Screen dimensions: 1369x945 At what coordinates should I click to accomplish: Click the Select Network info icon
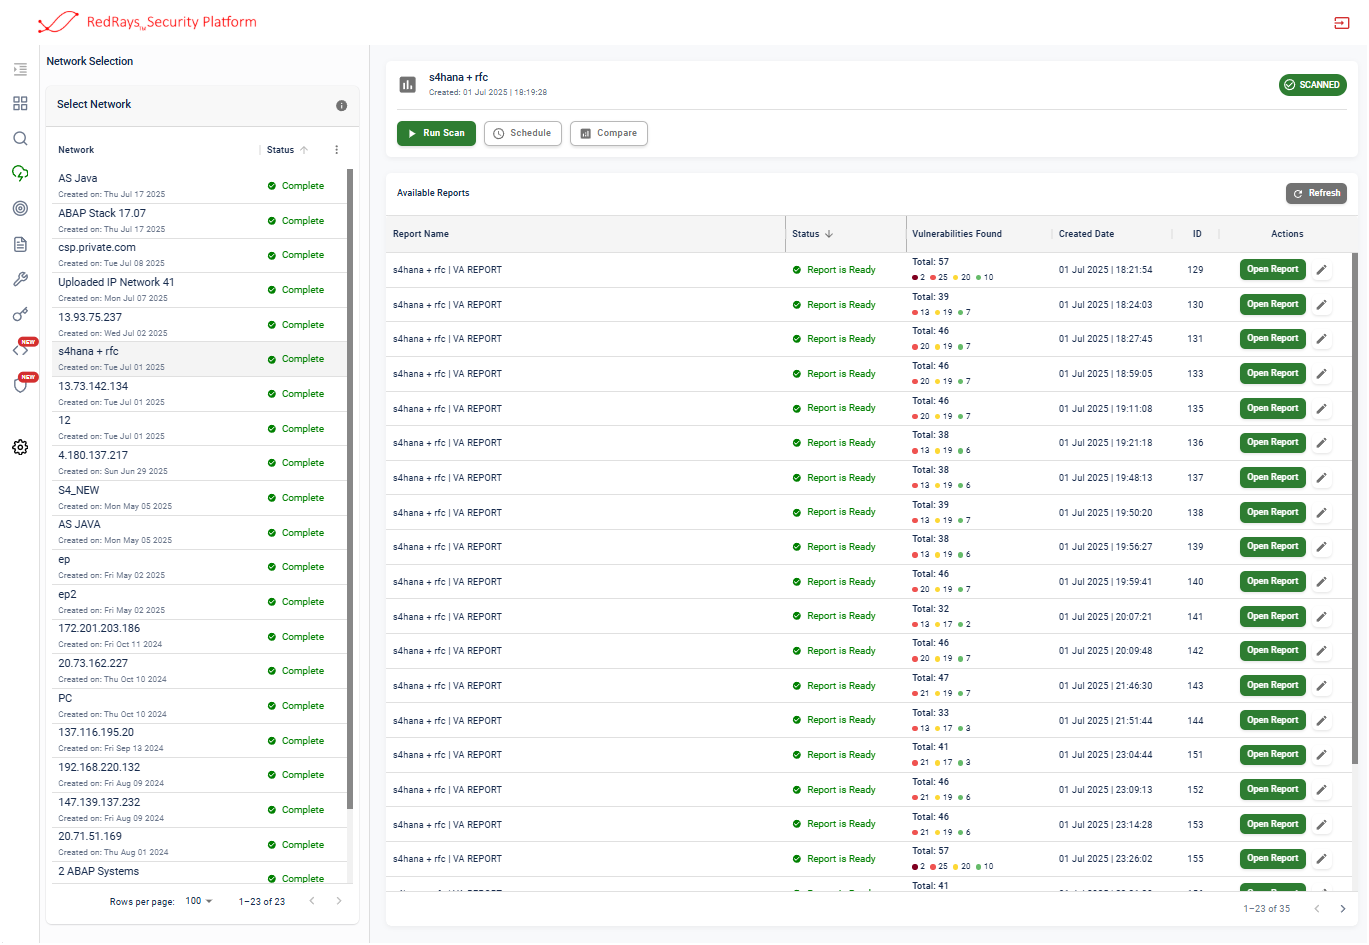(341, 105)
